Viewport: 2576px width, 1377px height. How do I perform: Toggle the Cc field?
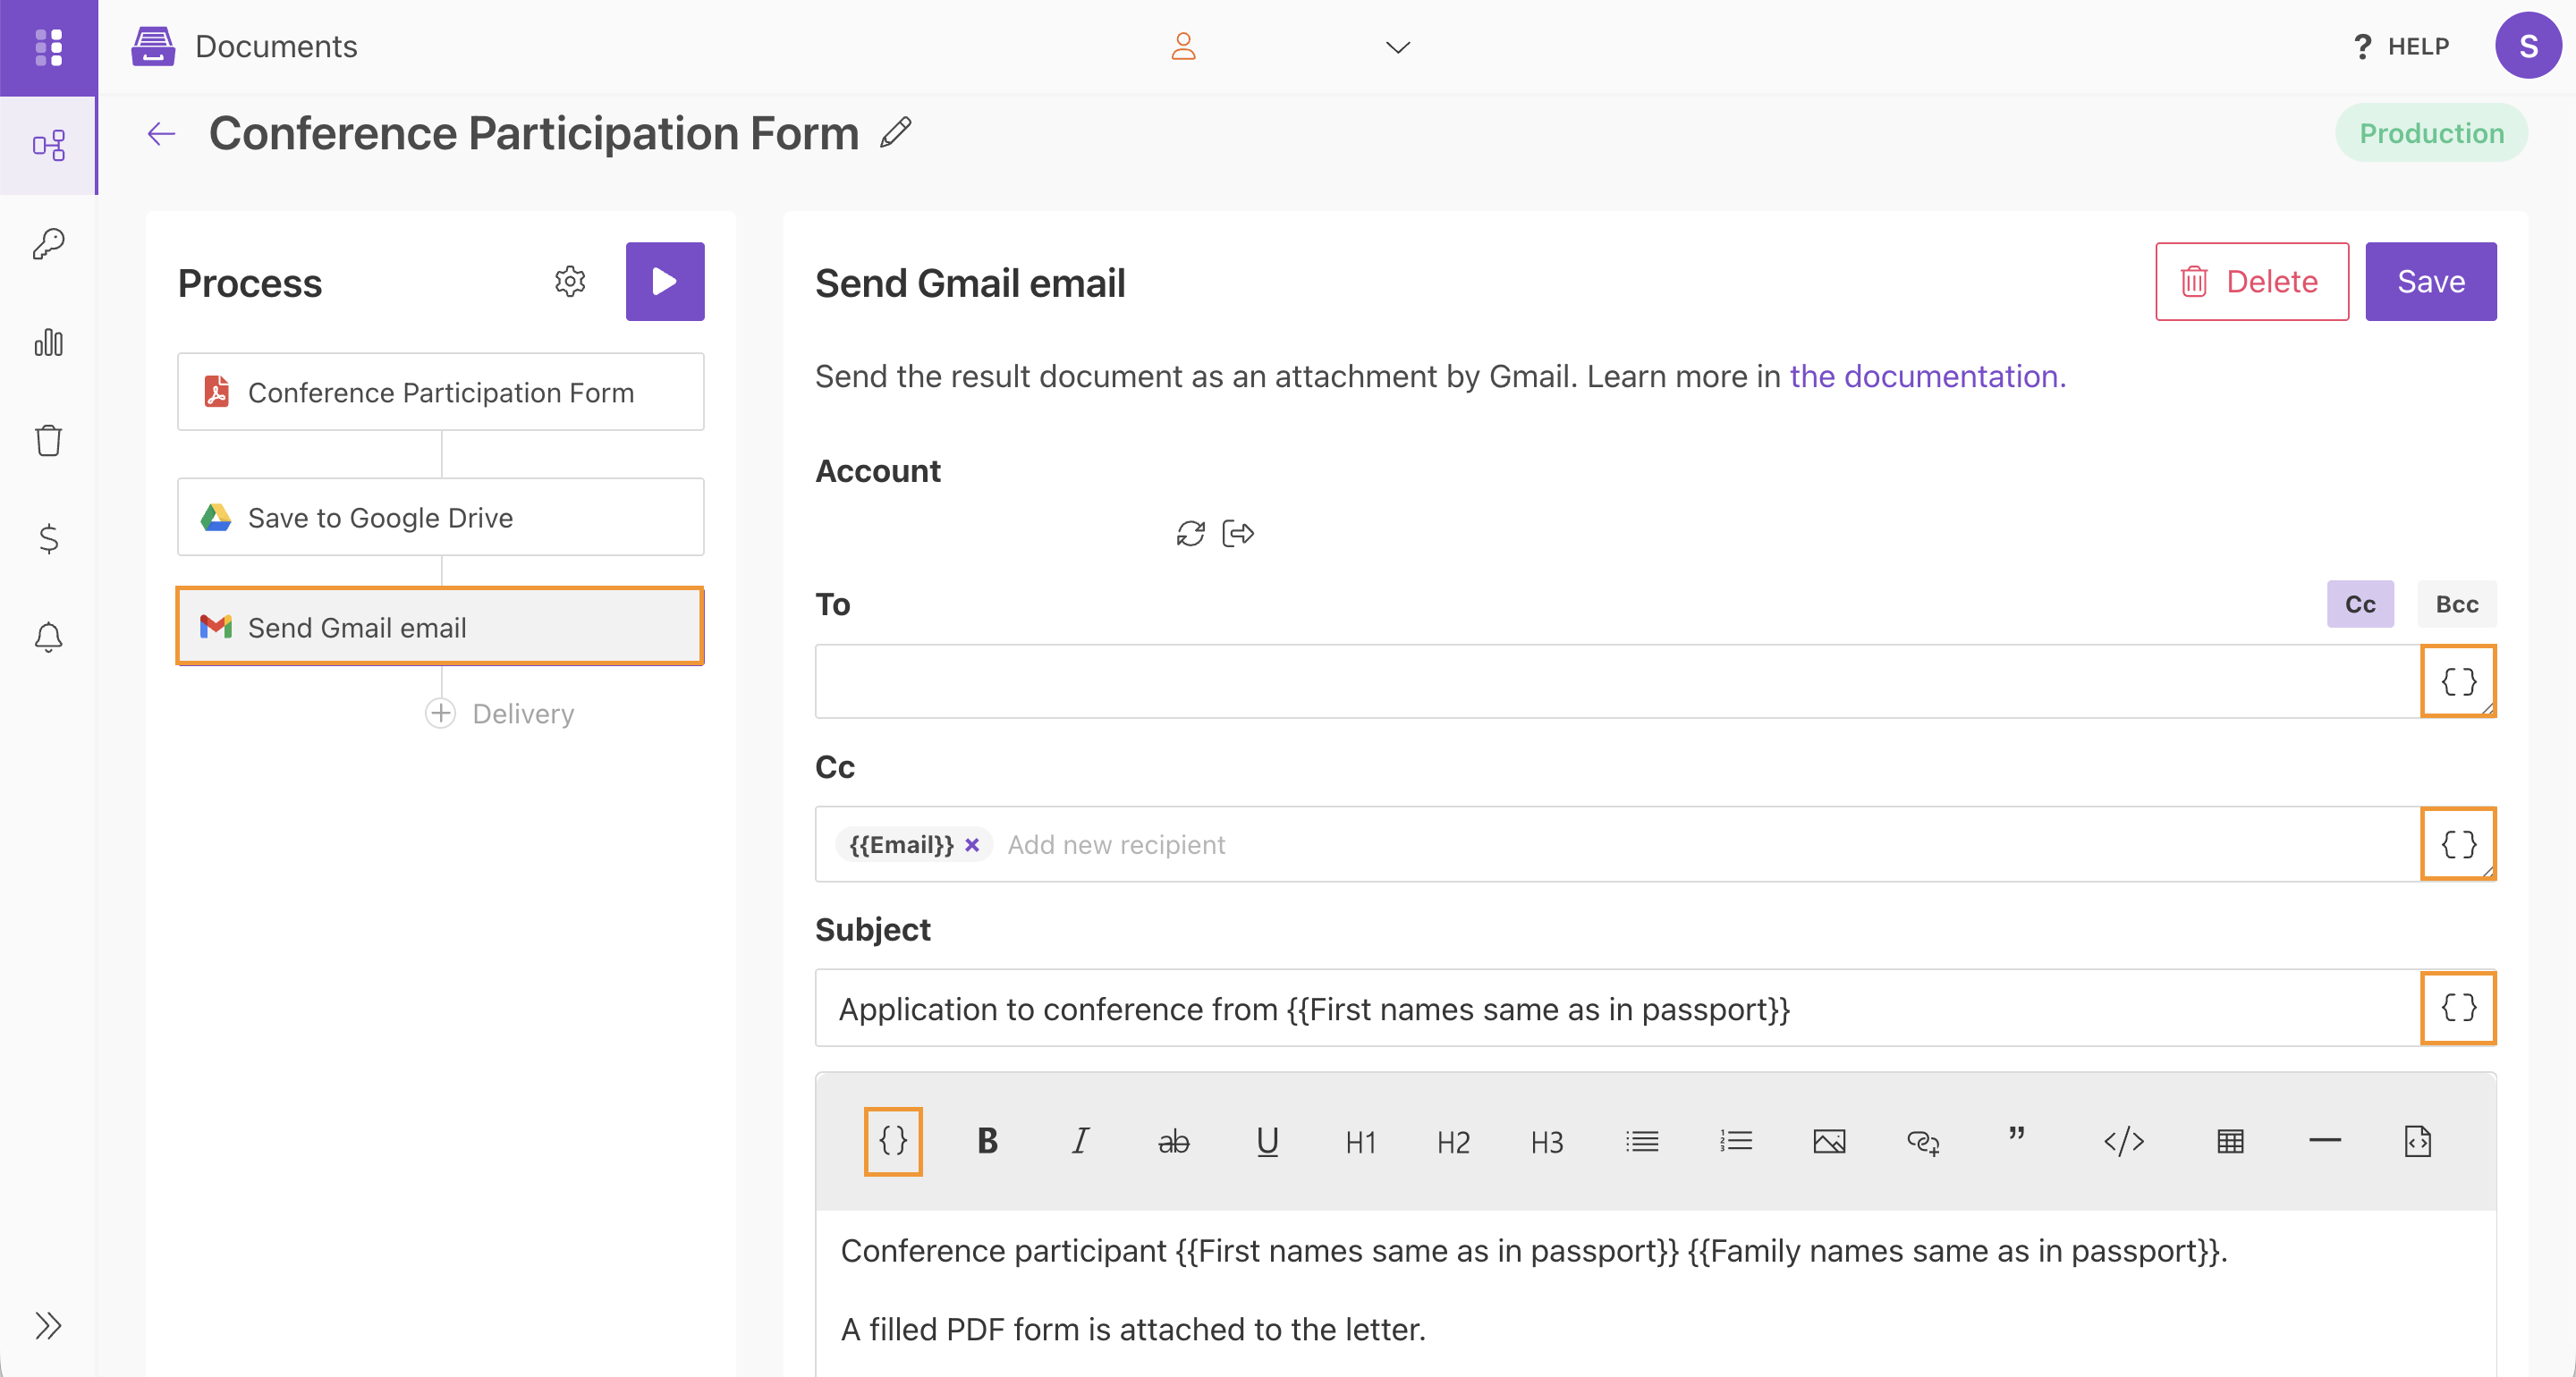click(x=2360, y=604)
